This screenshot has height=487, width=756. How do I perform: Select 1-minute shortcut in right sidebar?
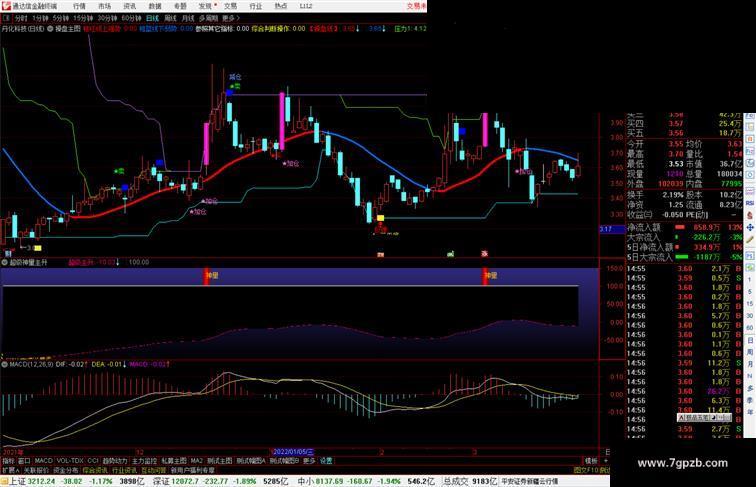click(x=750, y=280)
